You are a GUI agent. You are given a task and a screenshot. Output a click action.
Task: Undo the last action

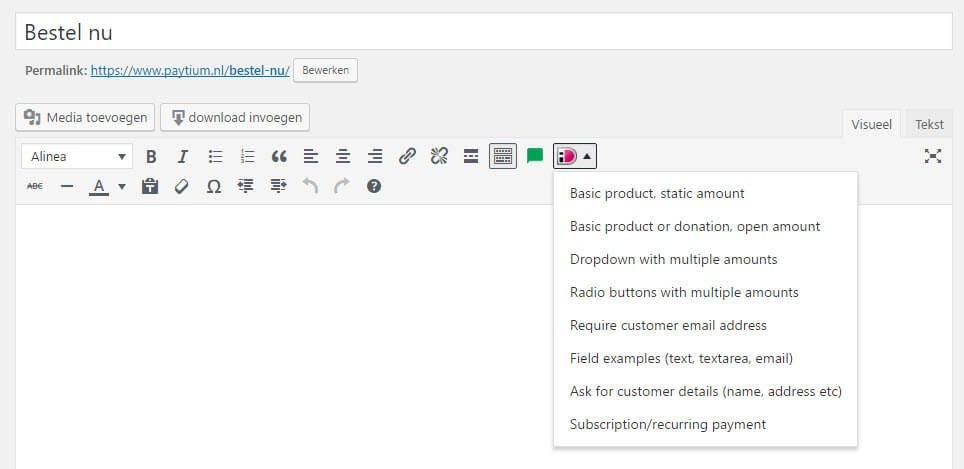[x=310, y=186]
